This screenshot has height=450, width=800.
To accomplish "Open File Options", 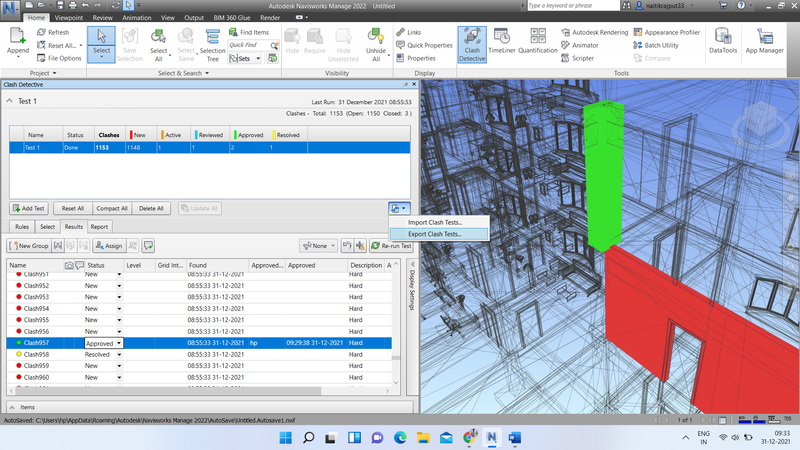I will (x=59, y=58).
